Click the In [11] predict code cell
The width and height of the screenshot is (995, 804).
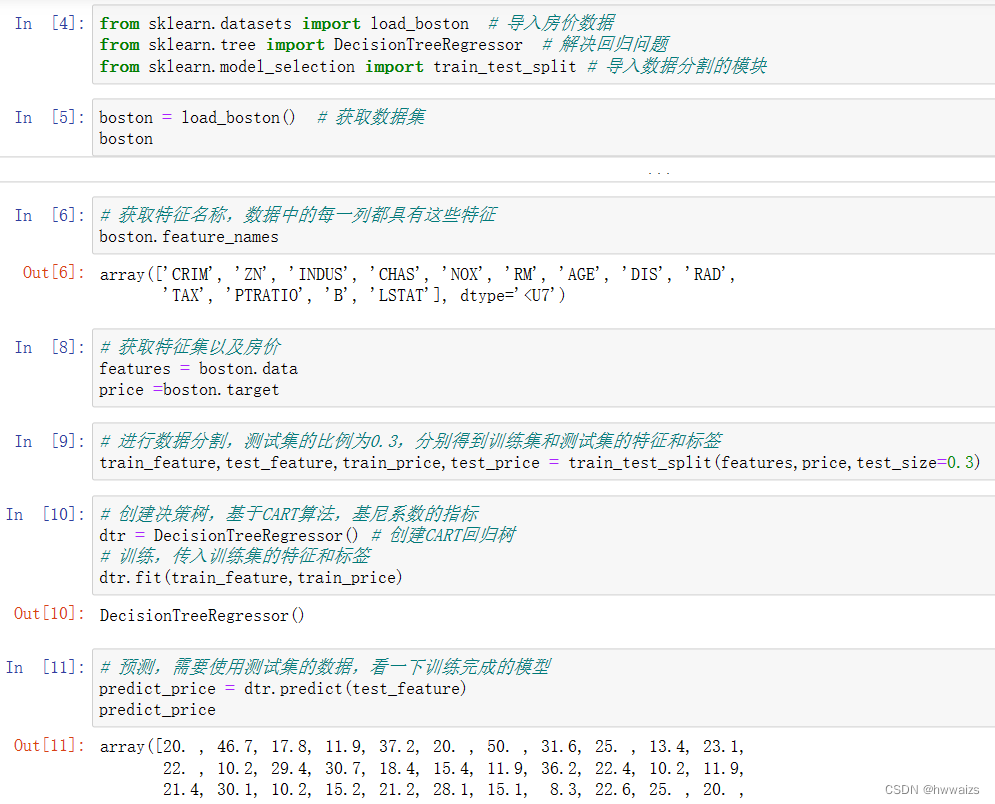543,688
